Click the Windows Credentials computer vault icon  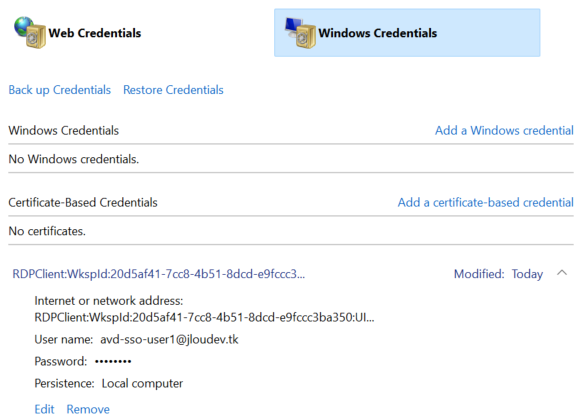tap(300, 33)
